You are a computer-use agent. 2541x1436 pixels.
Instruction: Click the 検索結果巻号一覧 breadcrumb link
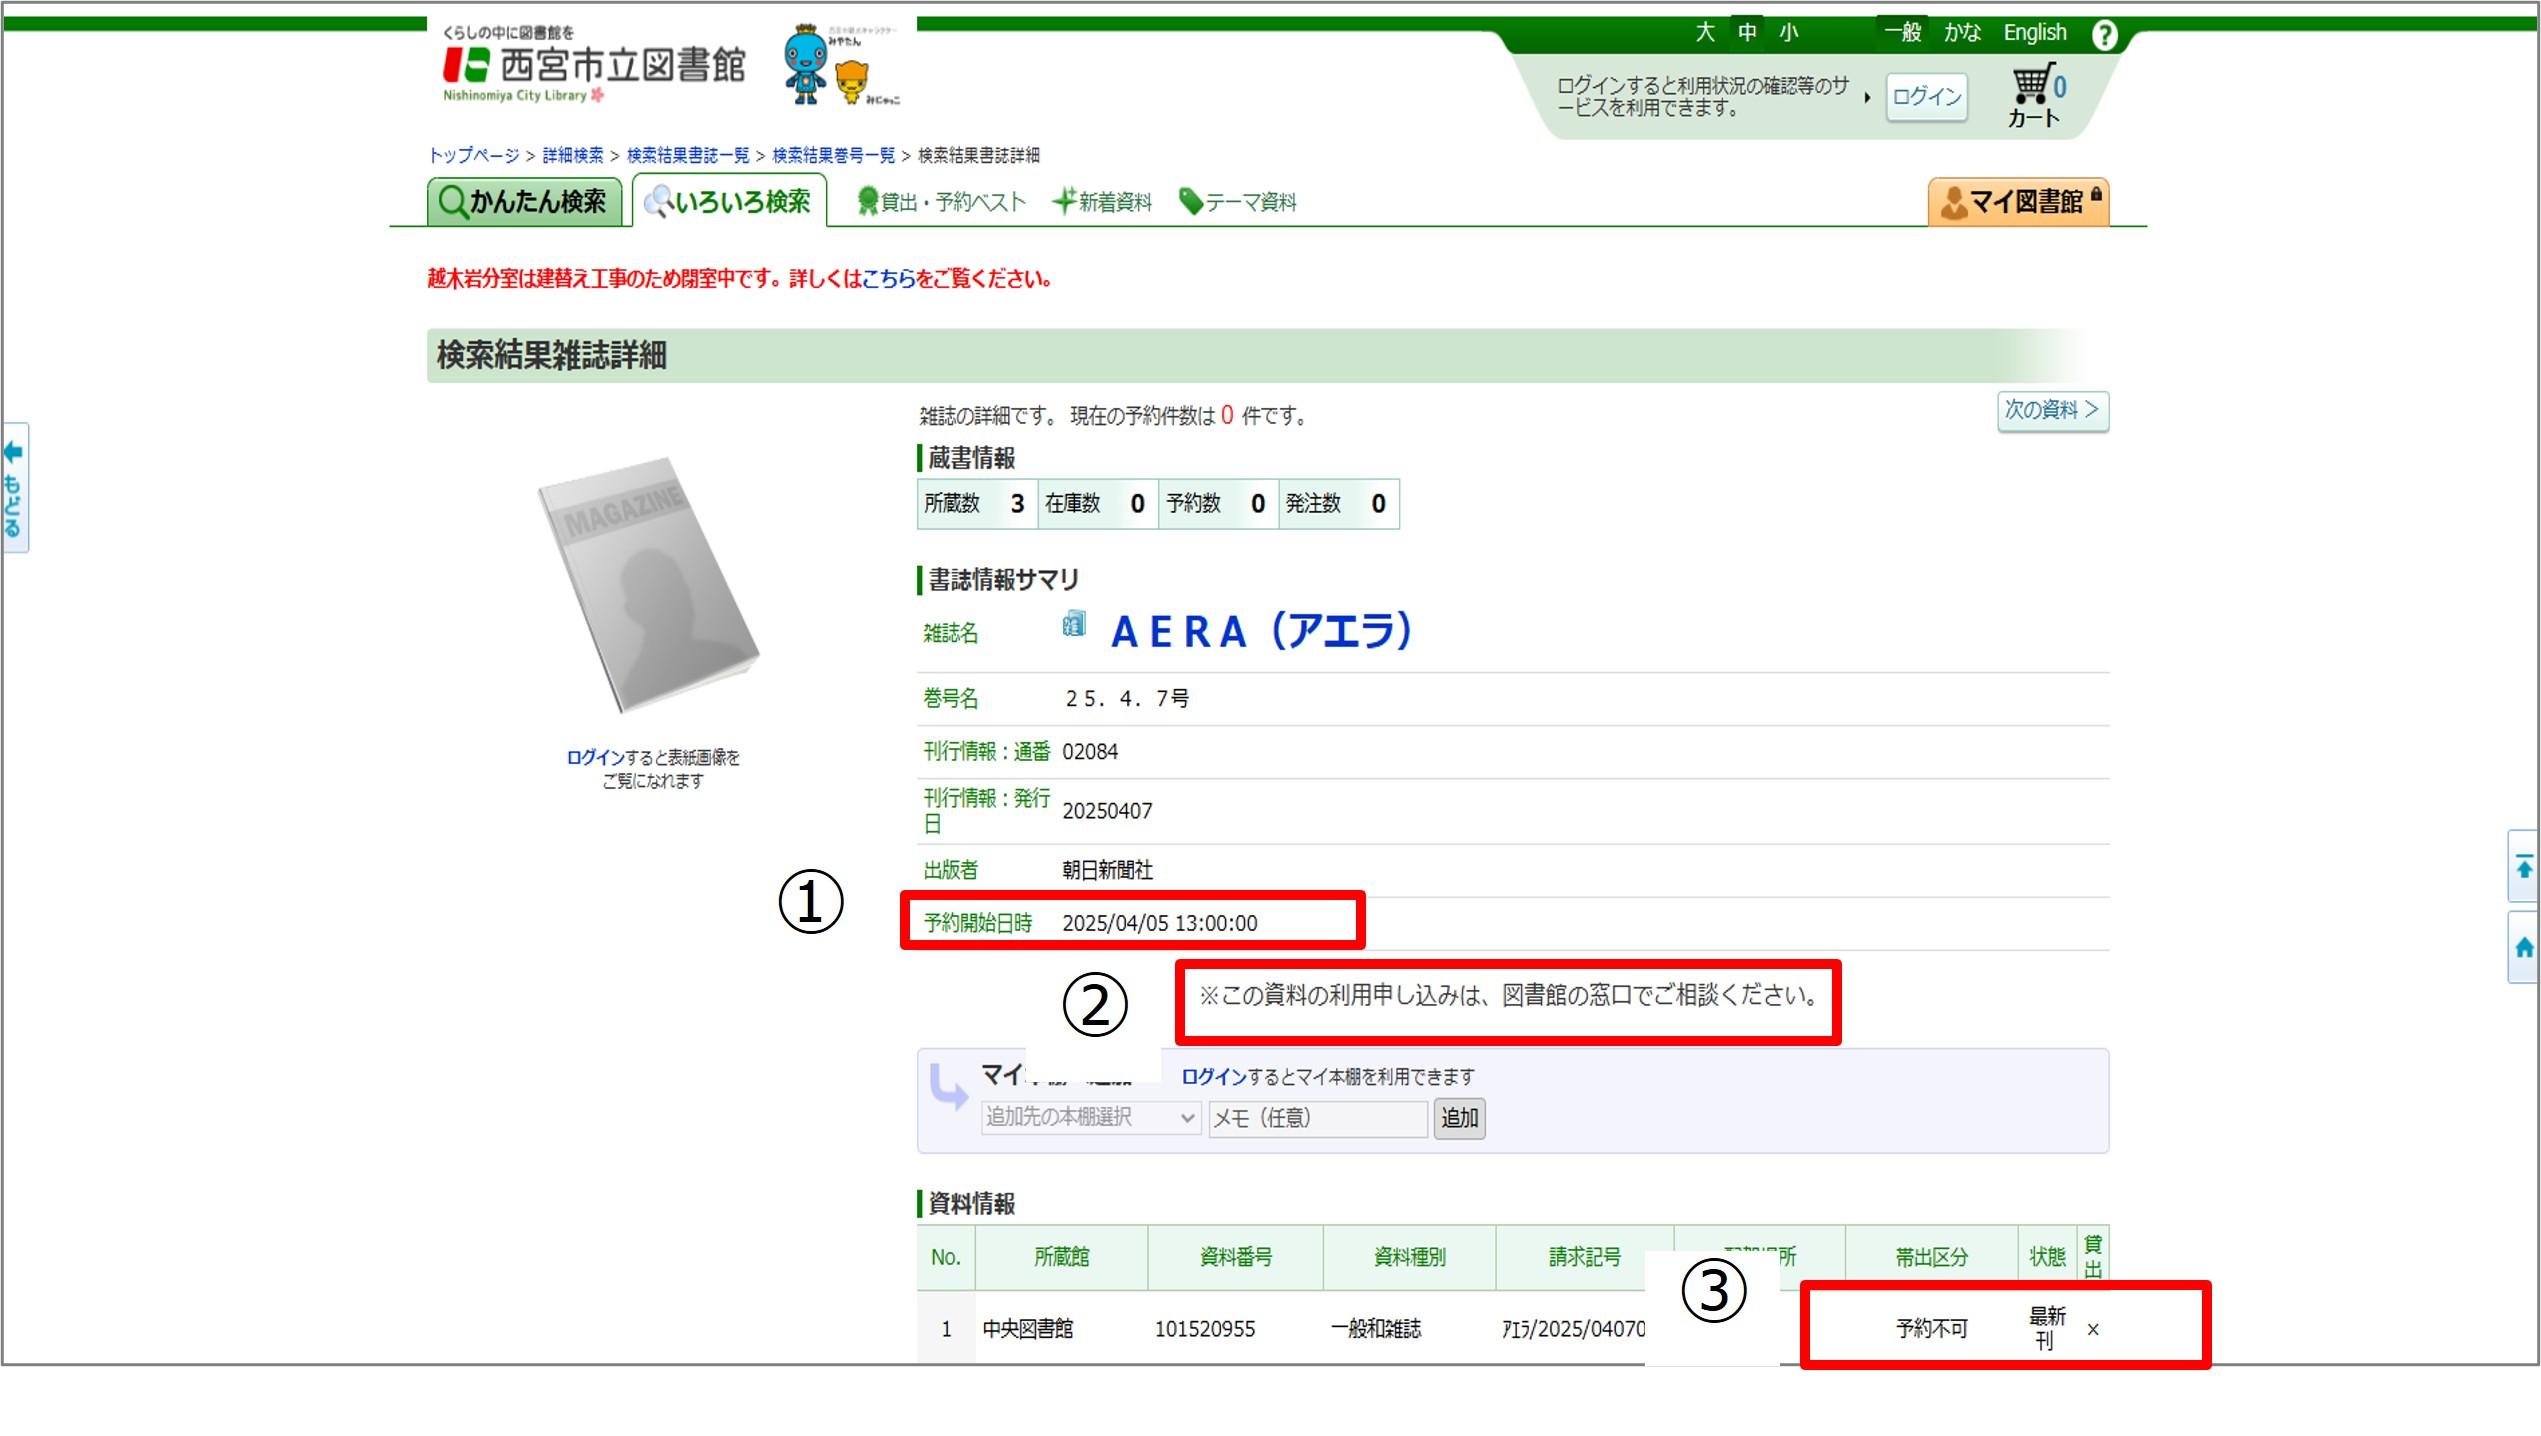833,155
